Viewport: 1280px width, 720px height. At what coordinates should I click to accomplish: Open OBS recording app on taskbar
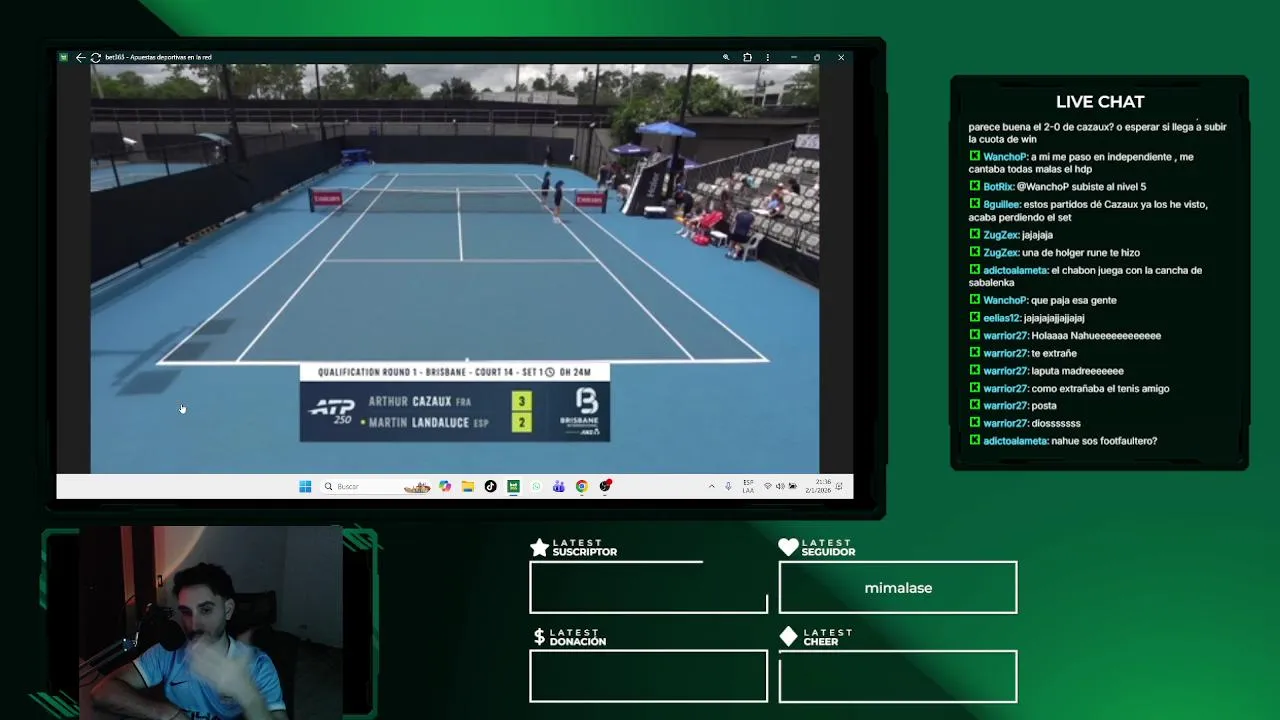(605, 486)
